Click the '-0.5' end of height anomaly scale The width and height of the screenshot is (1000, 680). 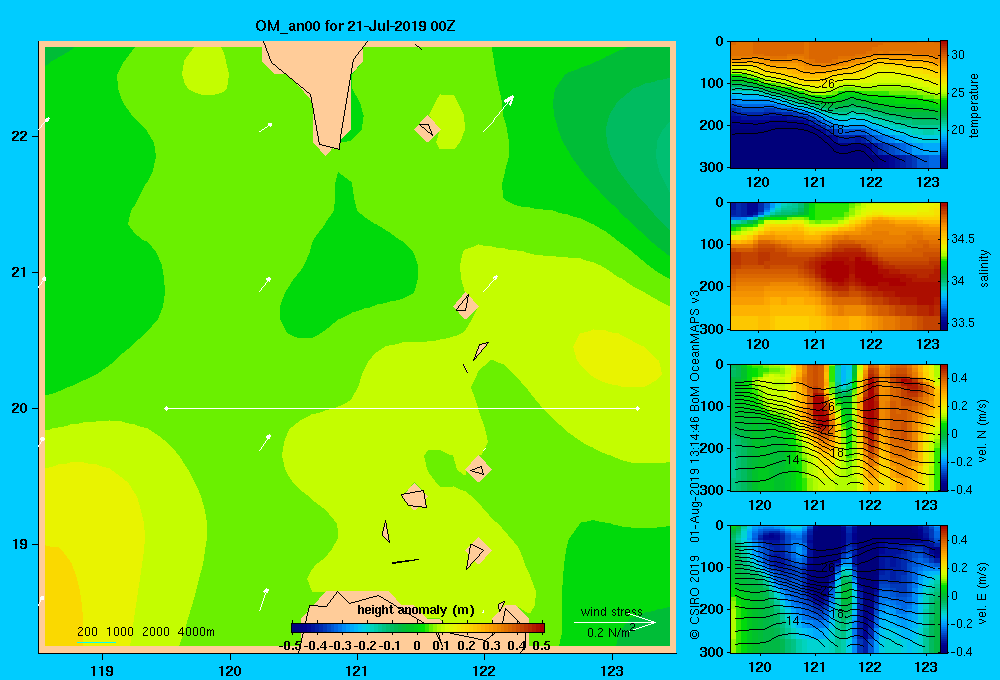click(290, 646)
